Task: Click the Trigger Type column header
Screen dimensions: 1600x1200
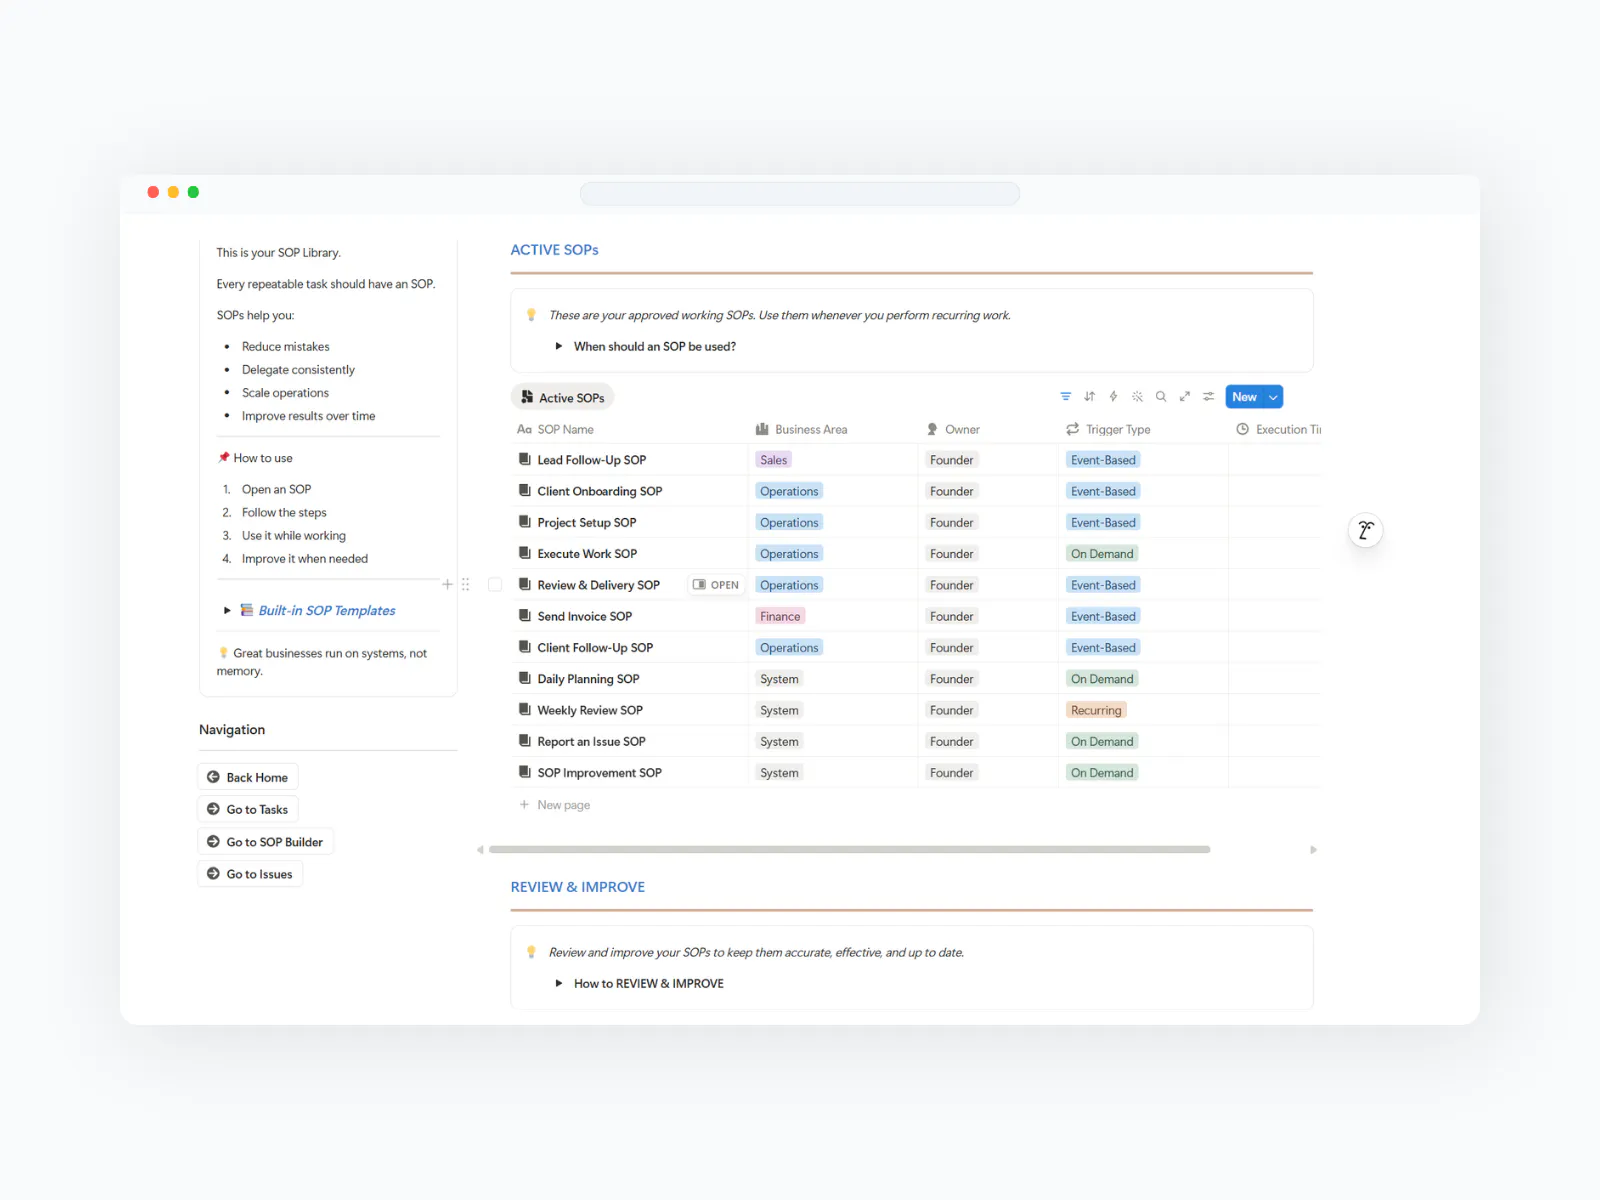Action: click(1108, 429)
